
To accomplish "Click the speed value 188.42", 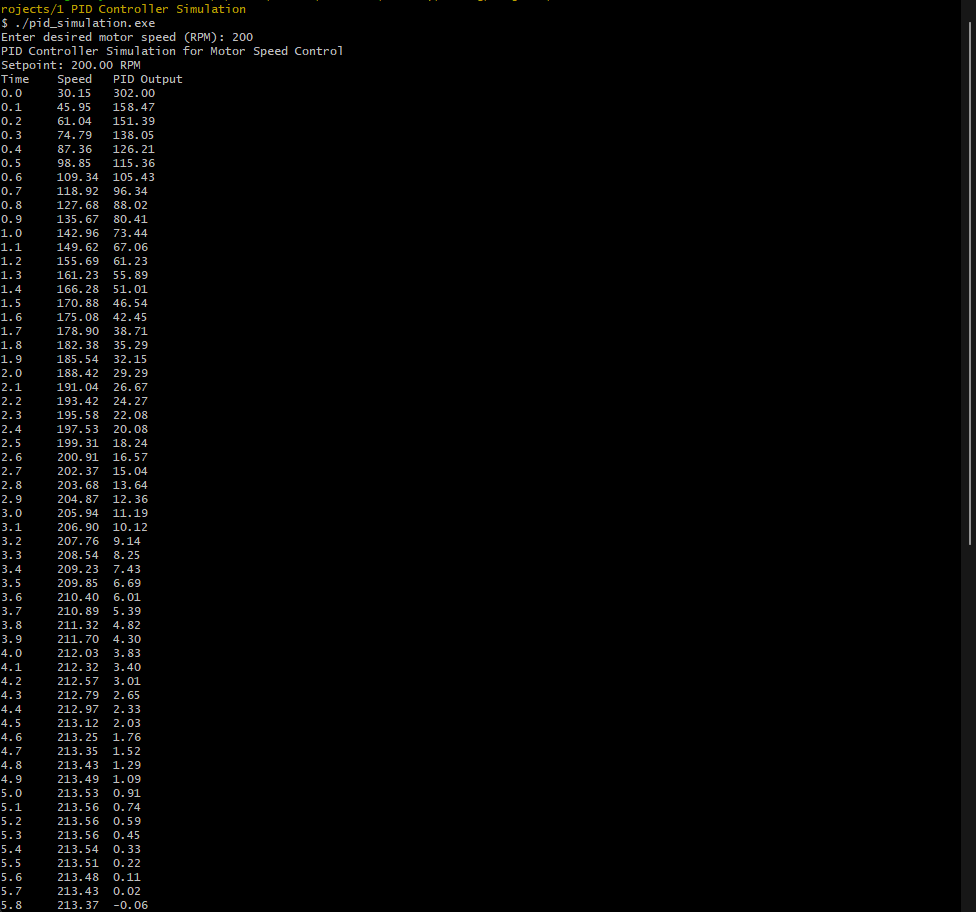I will [78, 374].
